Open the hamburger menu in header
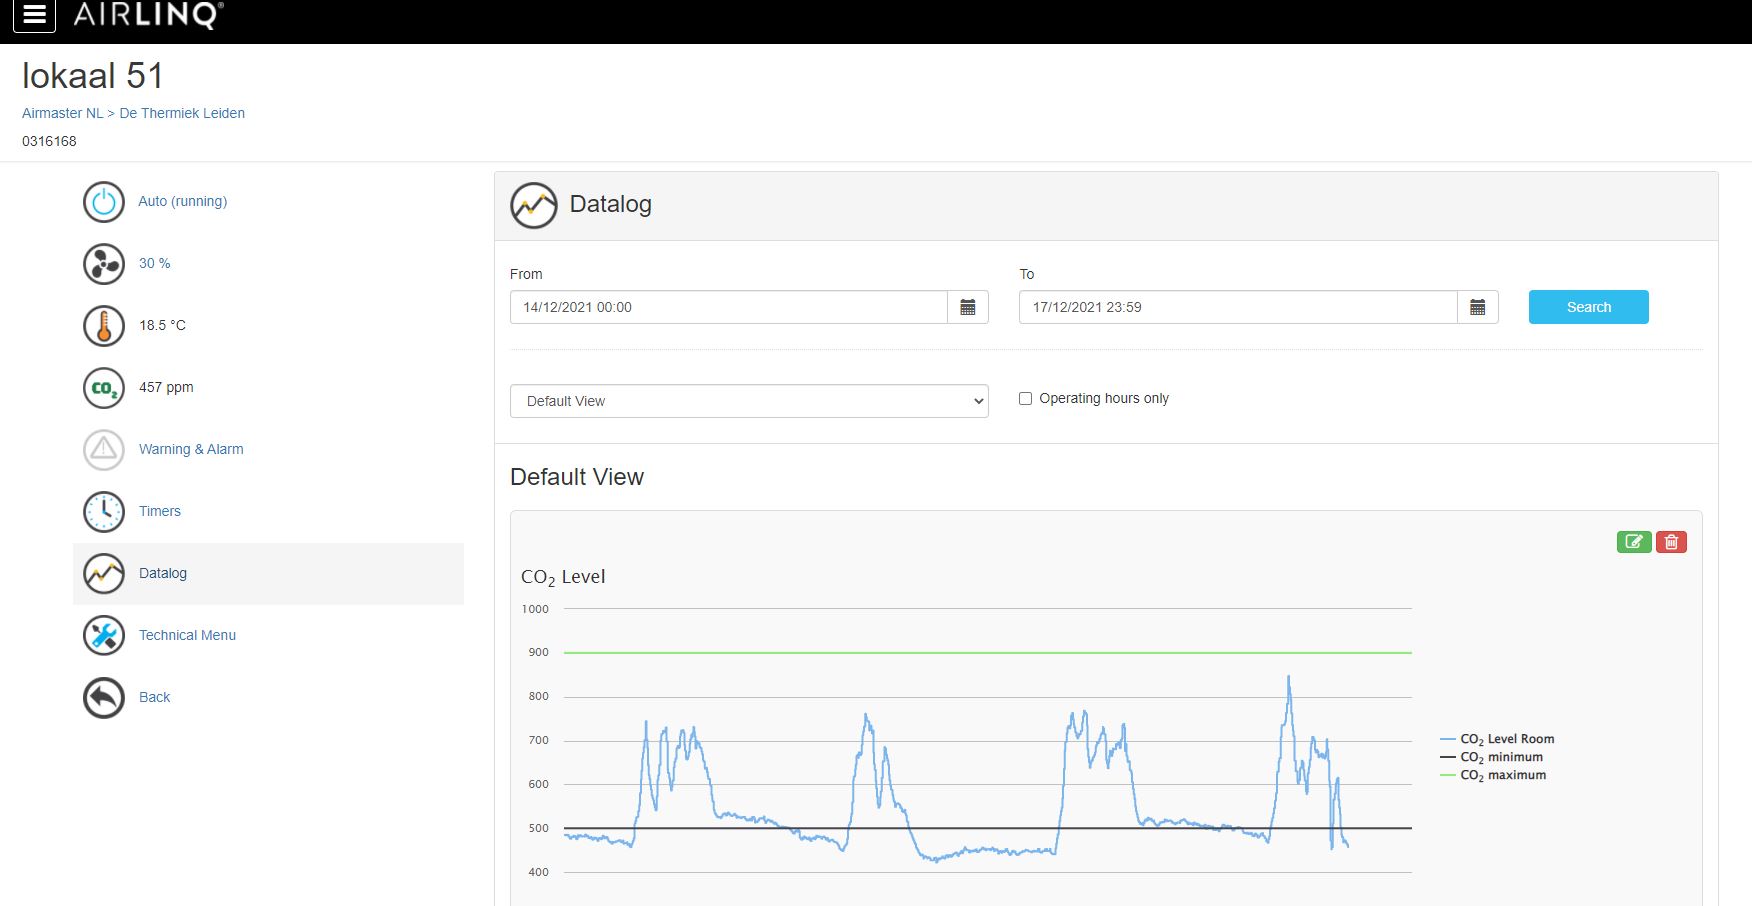 pos(34,15)
